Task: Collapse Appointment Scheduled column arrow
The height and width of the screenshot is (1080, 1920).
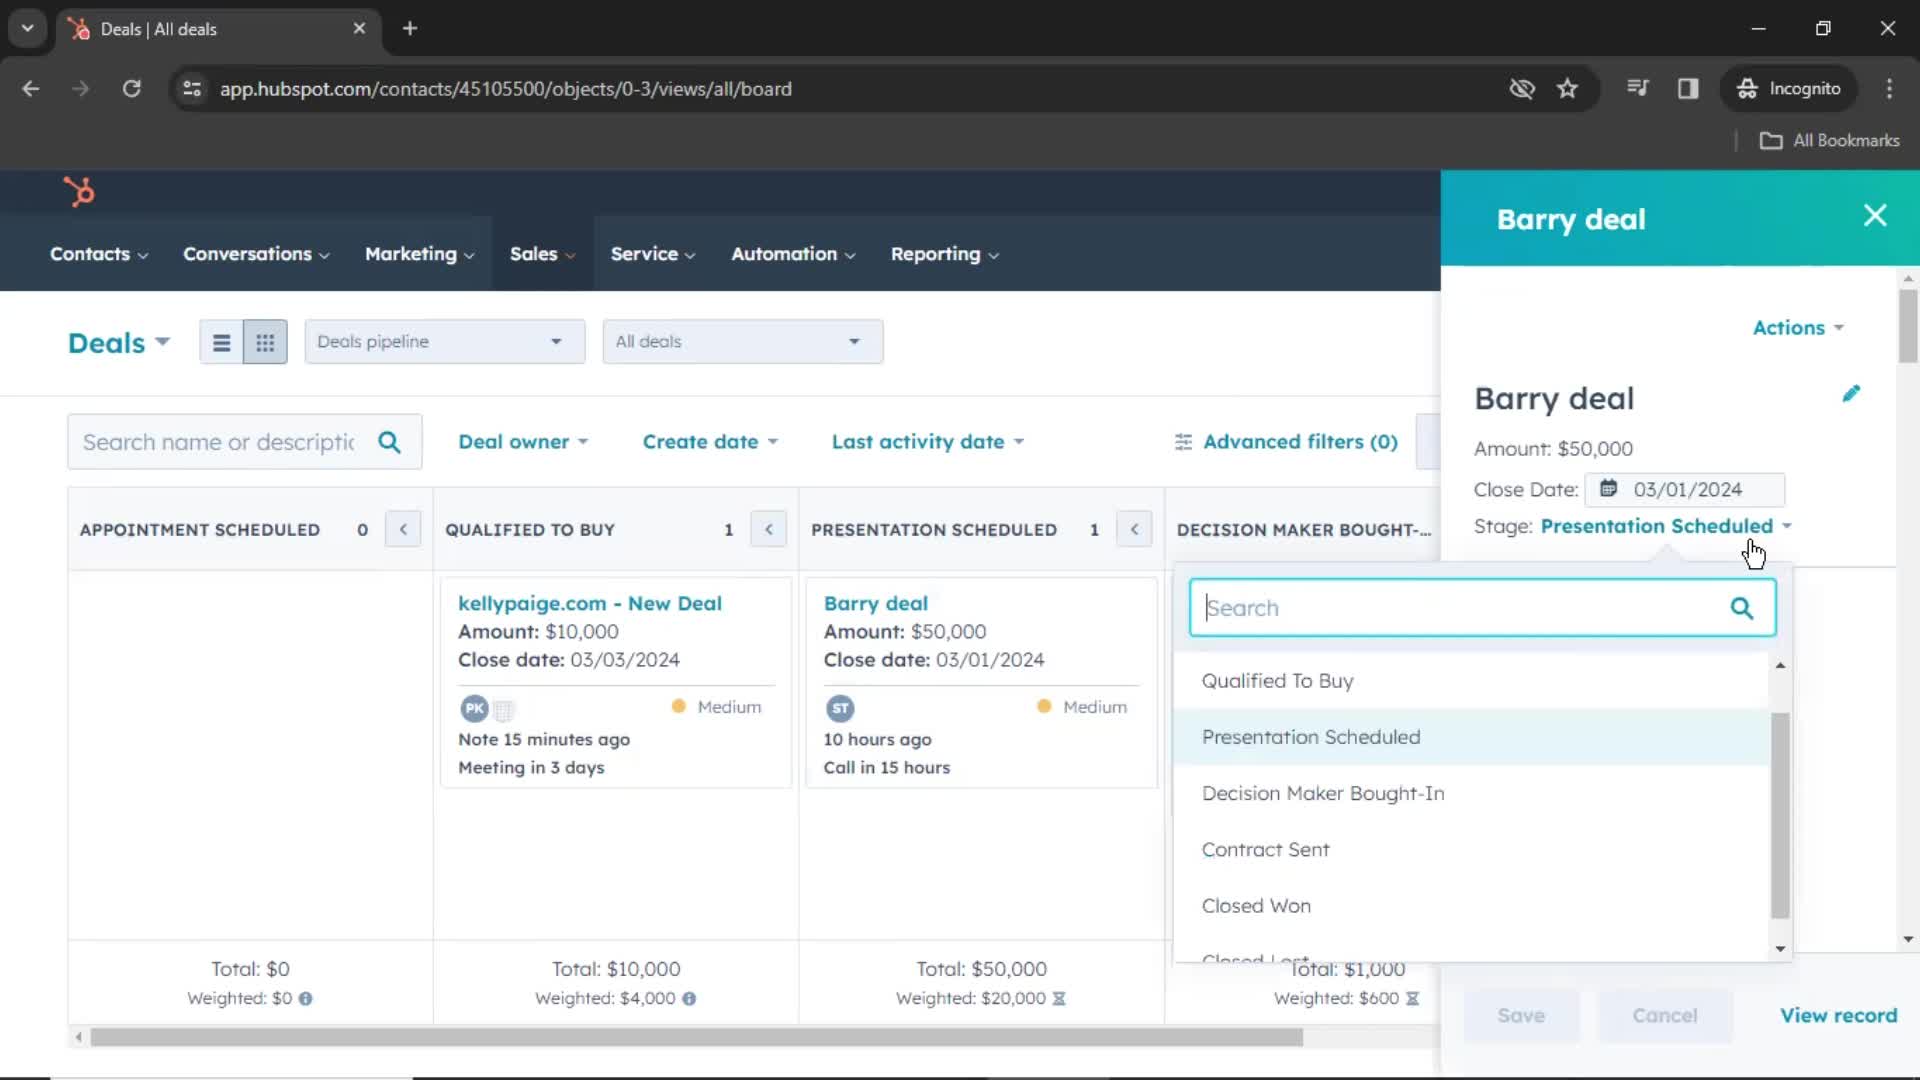Action: pyautogui.click(x=403, y=529)
